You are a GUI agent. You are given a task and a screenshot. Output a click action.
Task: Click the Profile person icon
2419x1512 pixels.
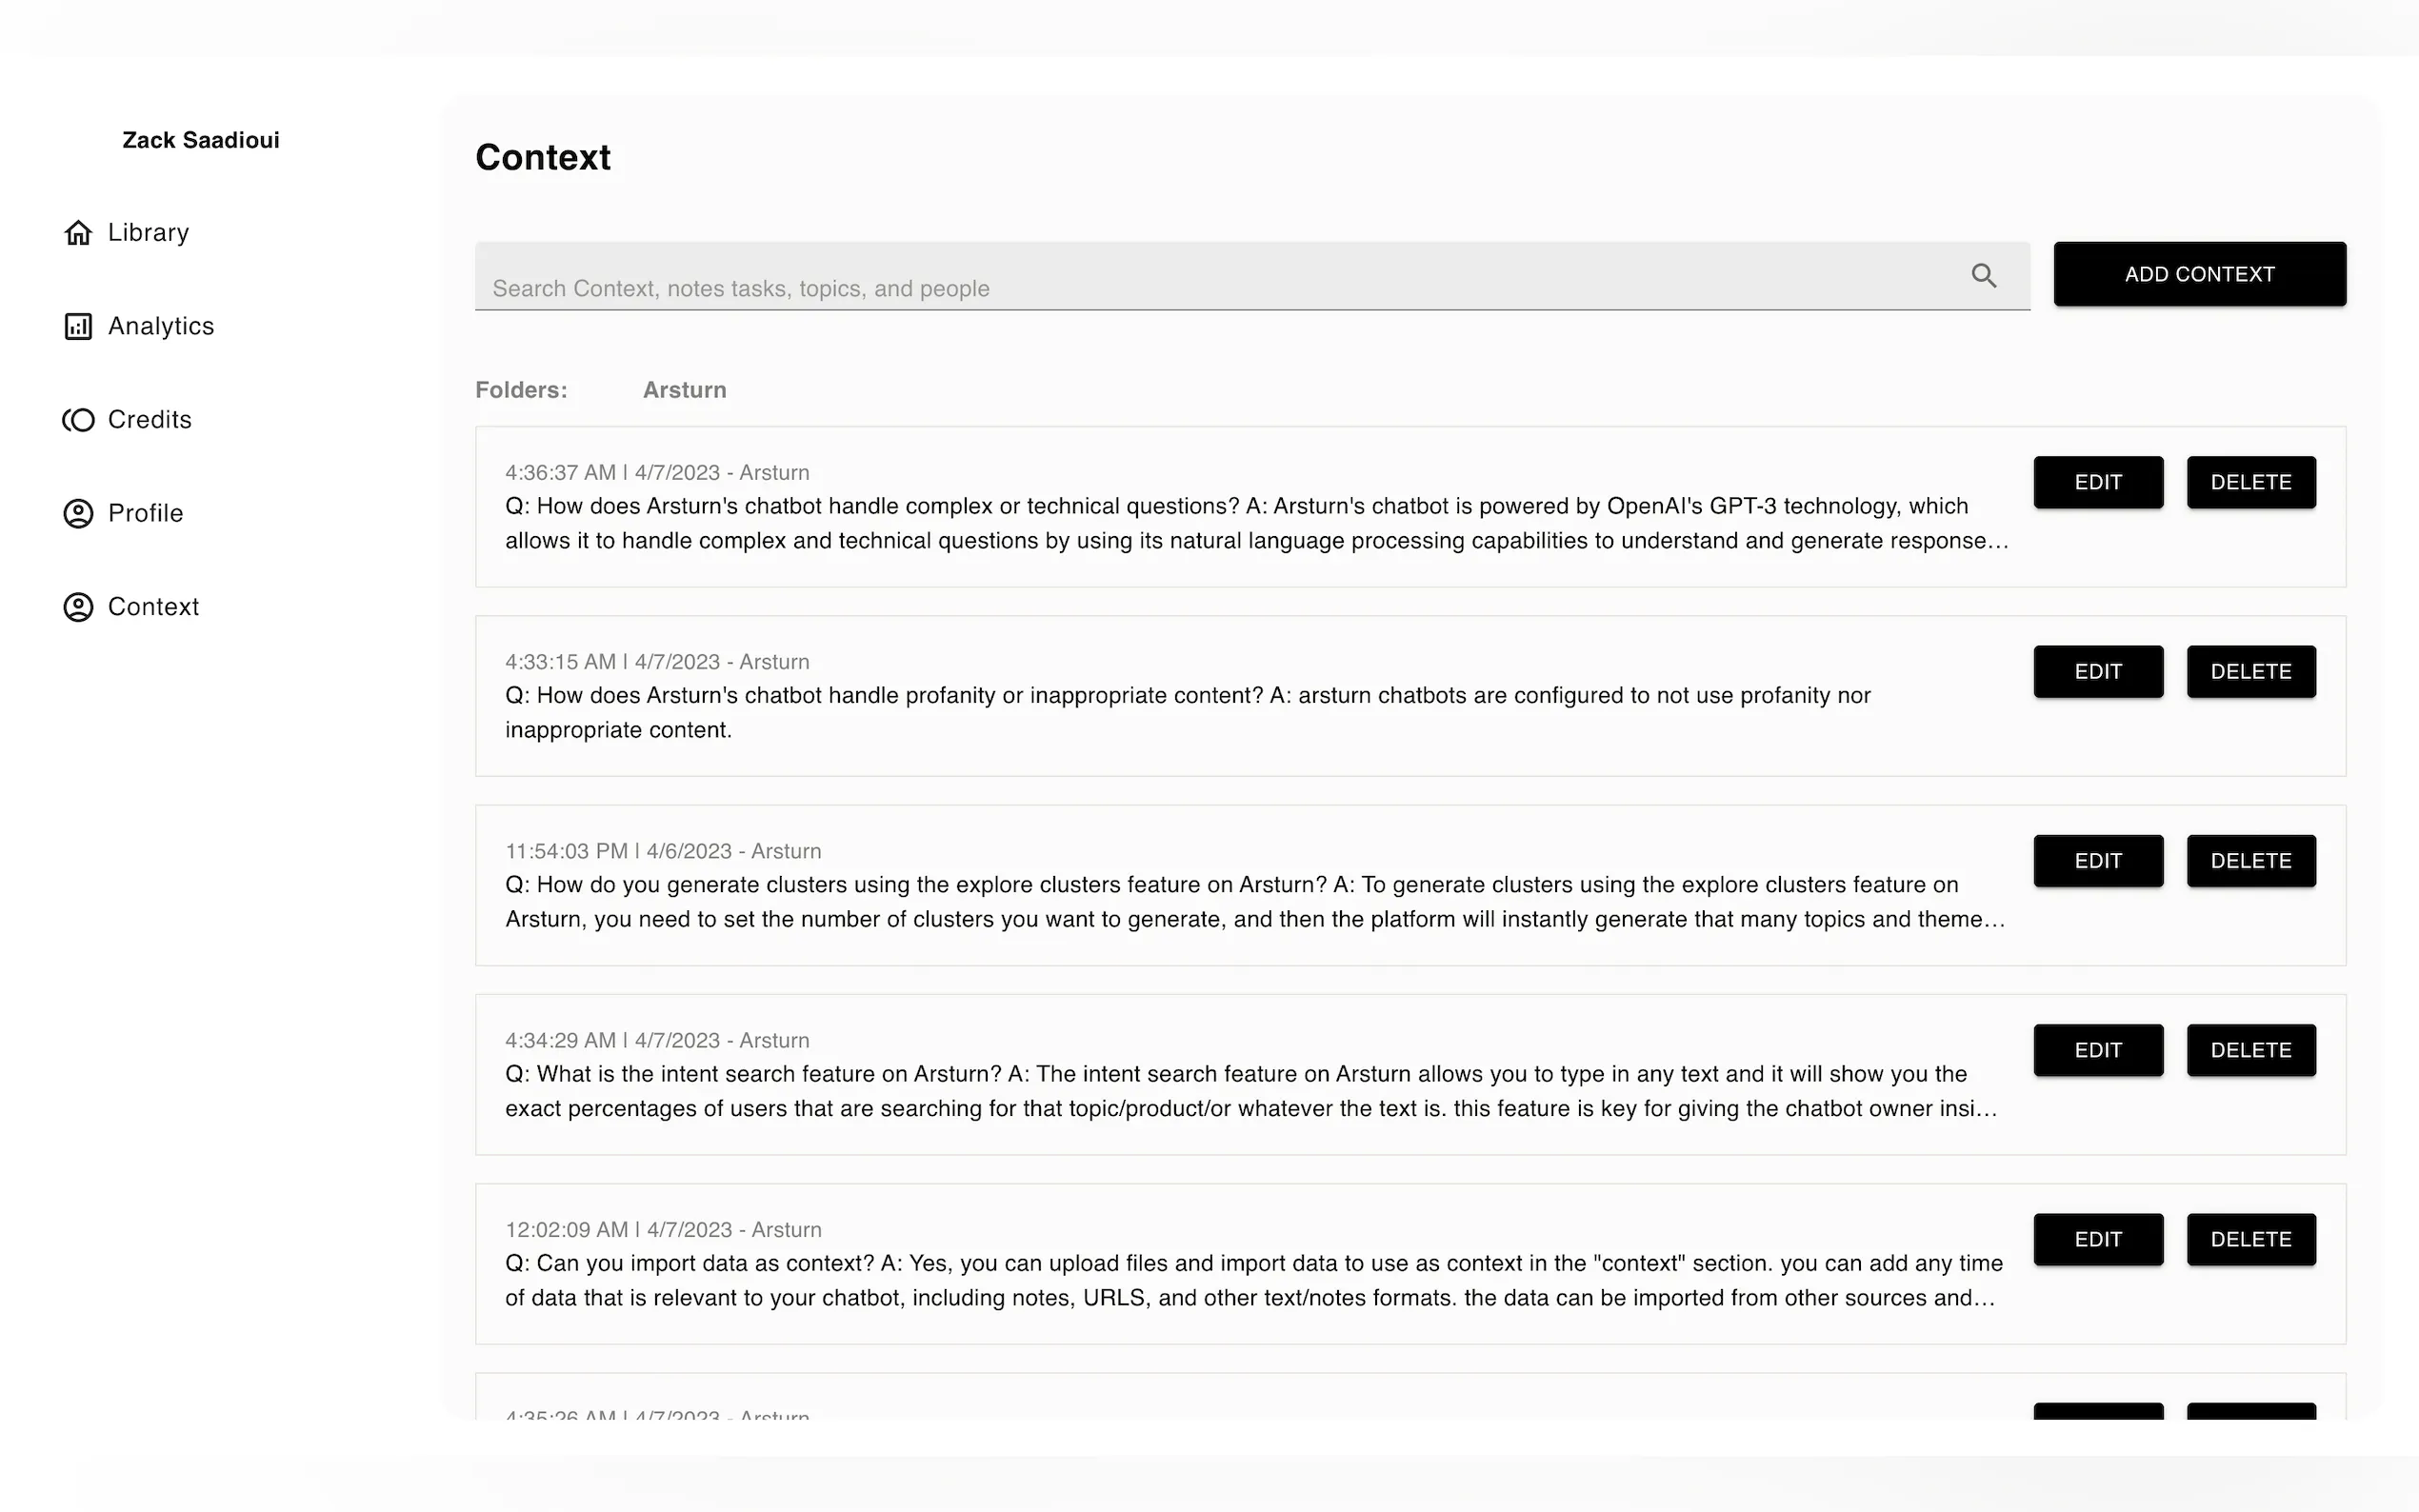tap(78, 513)
